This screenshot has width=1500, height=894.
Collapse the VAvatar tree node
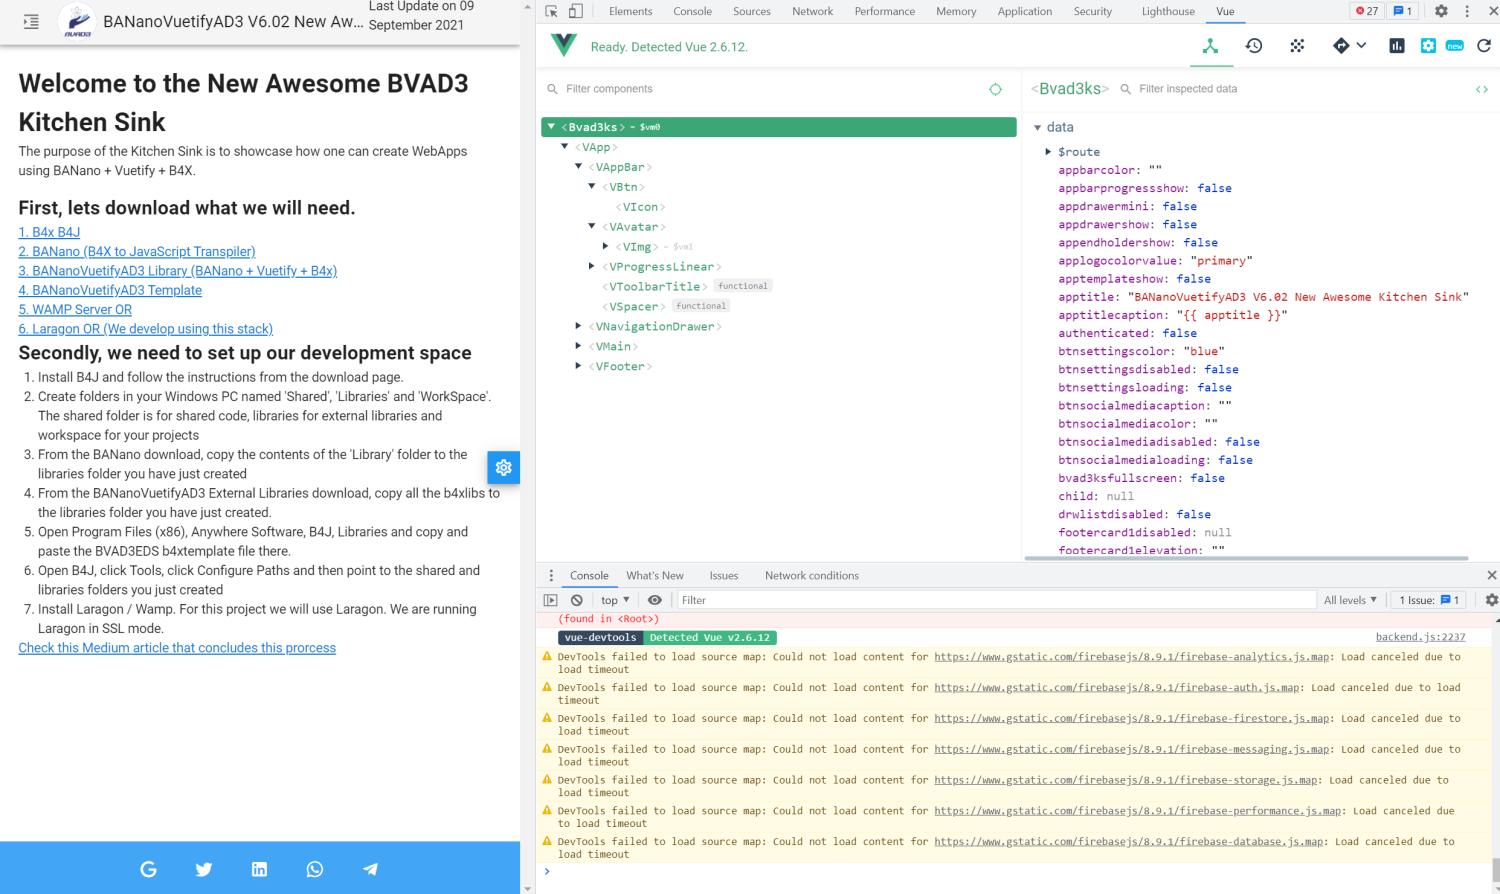592,227
